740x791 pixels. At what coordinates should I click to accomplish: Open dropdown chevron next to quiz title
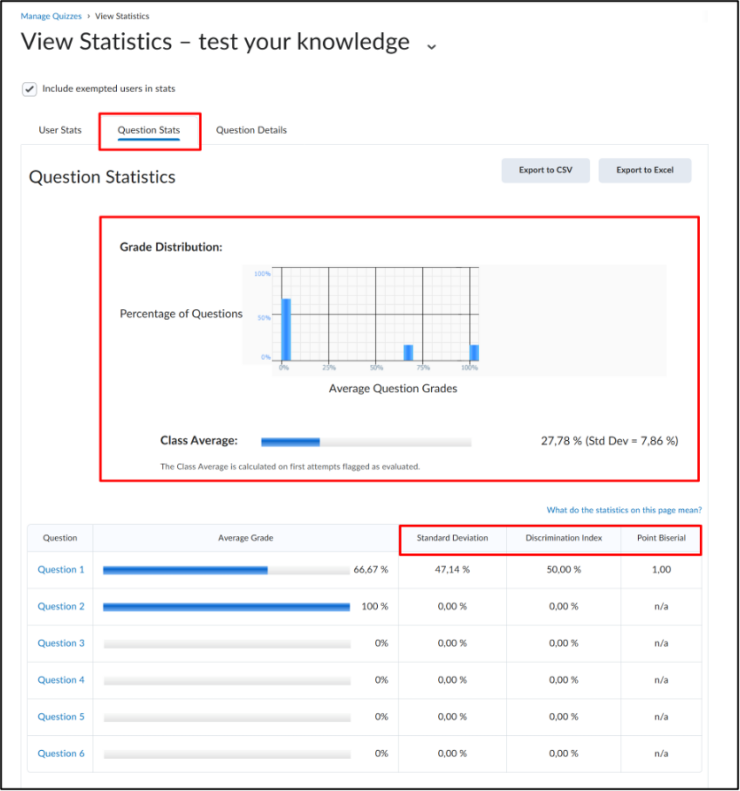click(431, 46)
